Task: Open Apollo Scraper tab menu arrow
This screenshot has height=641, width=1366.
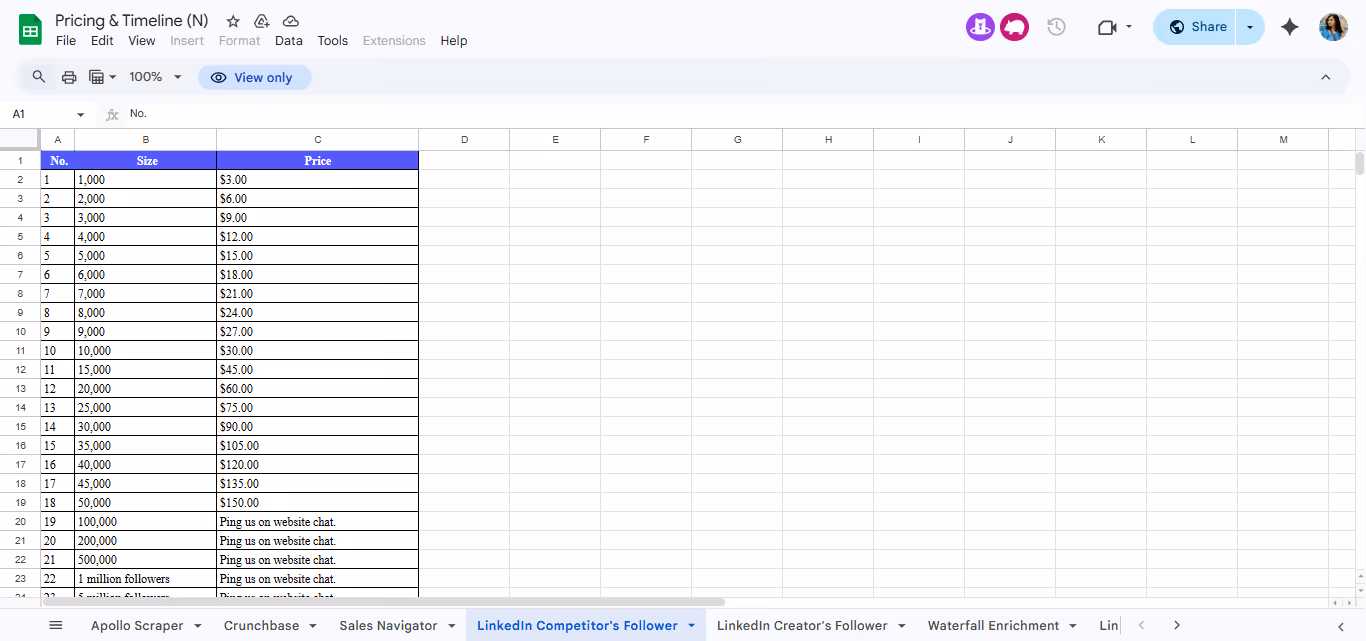Action: (x=197, y=626)
